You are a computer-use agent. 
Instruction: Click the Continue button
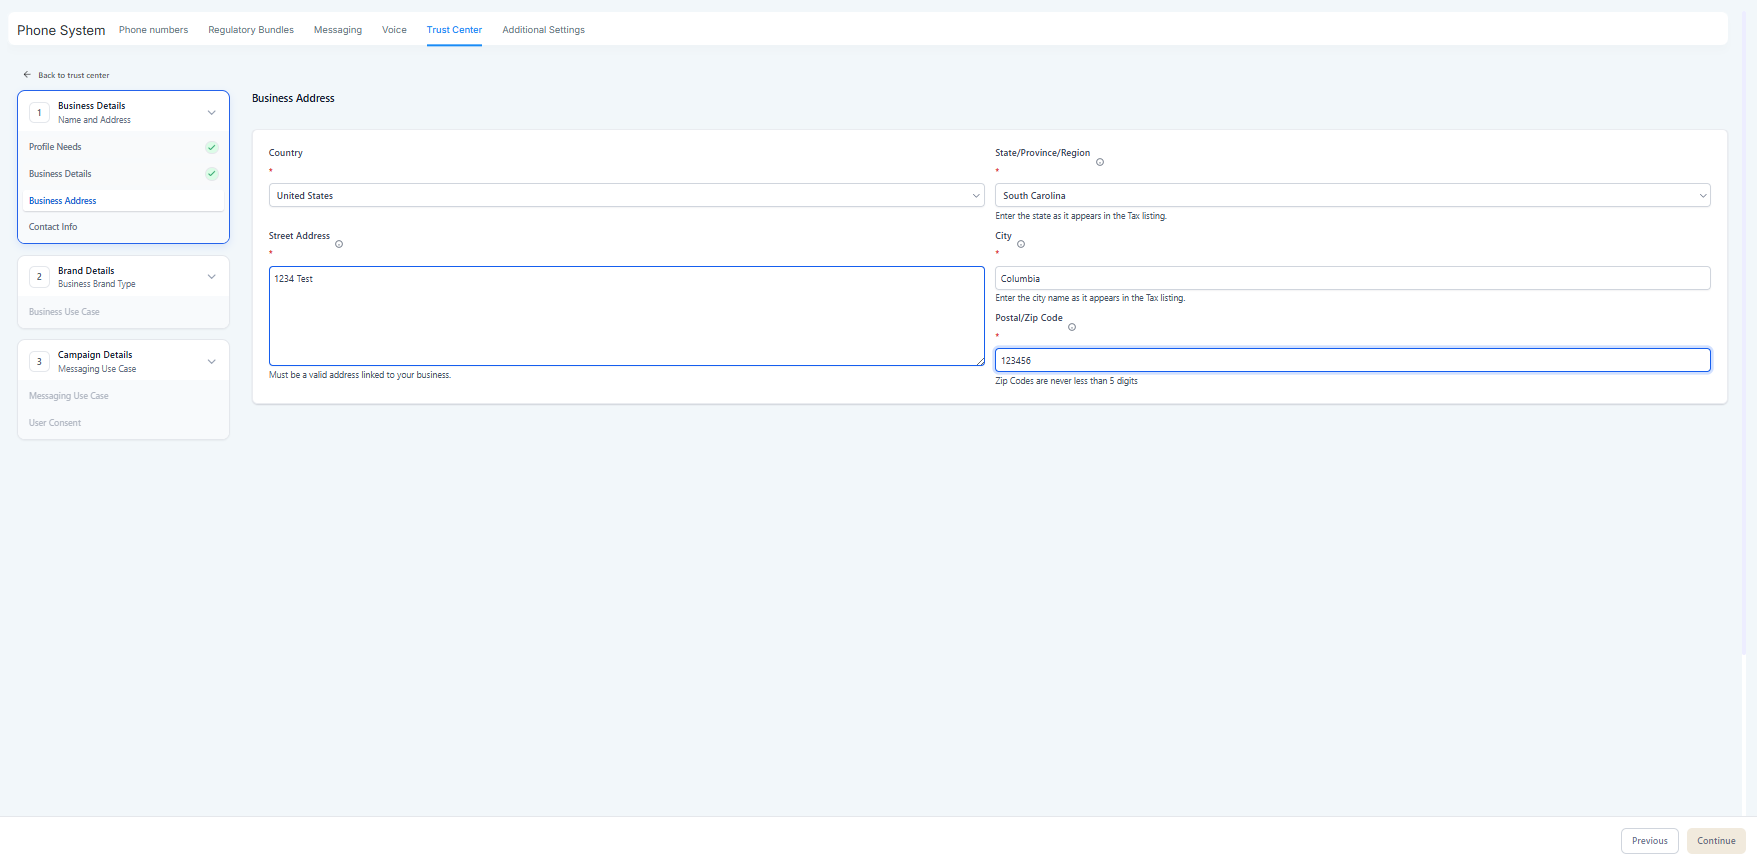tap(1716, 841)
